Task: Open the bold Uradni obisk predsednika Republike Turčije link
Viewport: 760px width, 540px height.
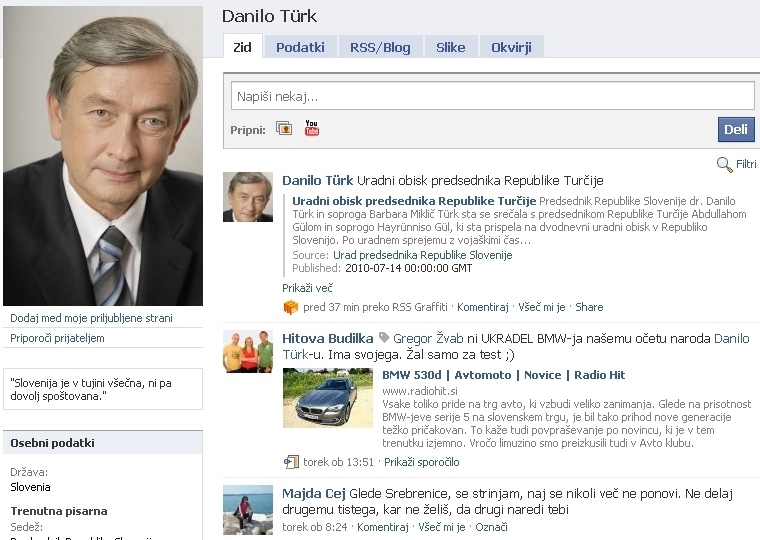Action: [x=414, y=201]
